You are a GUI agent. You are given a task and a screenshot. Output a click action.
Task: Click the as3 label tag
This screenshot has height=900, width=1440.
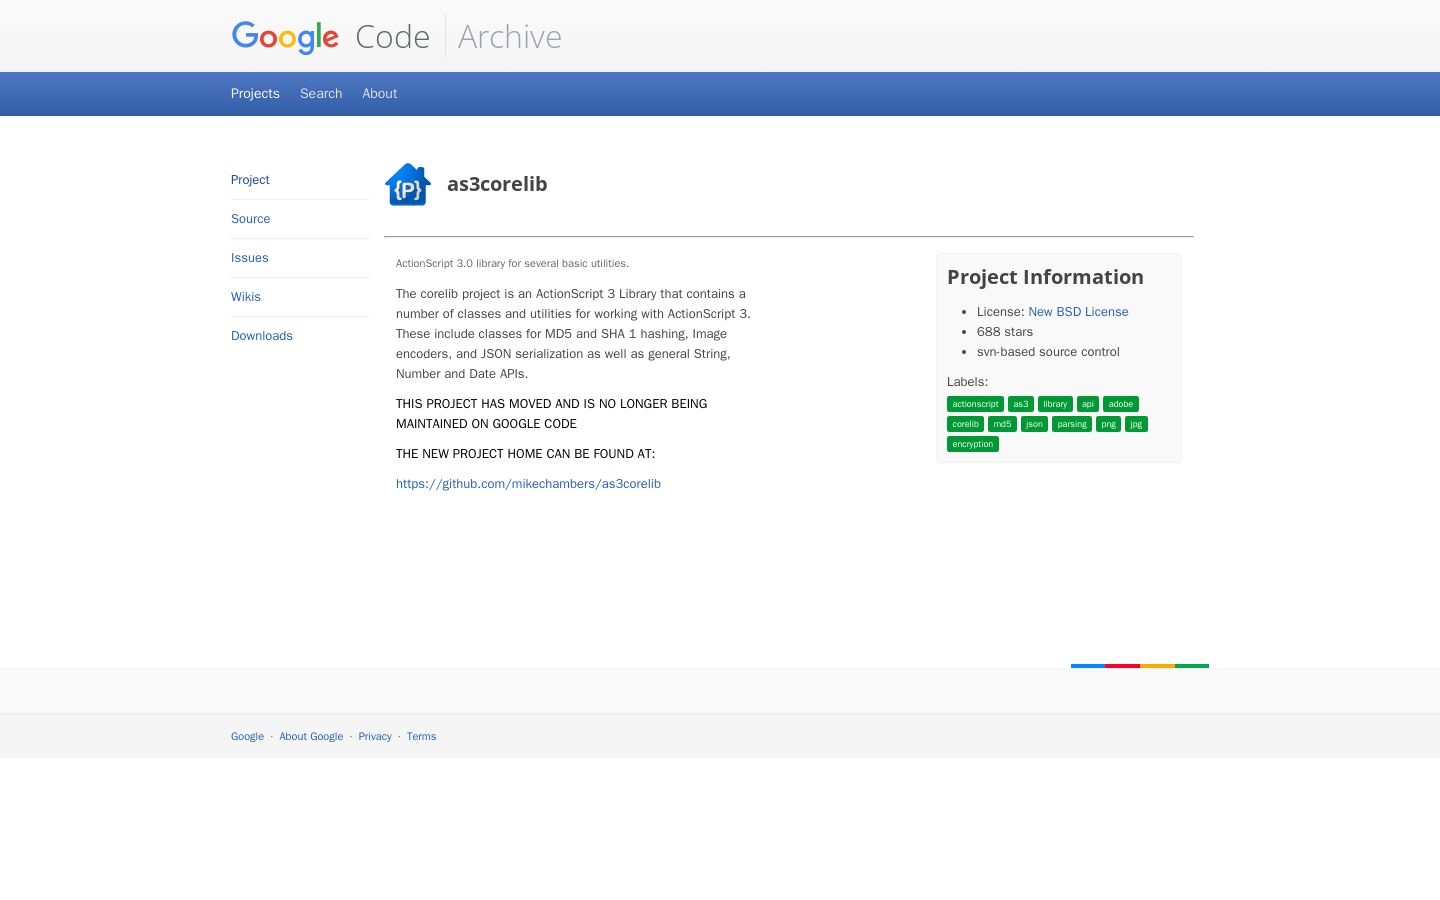pyautogui.click(x=1021, y=404)
